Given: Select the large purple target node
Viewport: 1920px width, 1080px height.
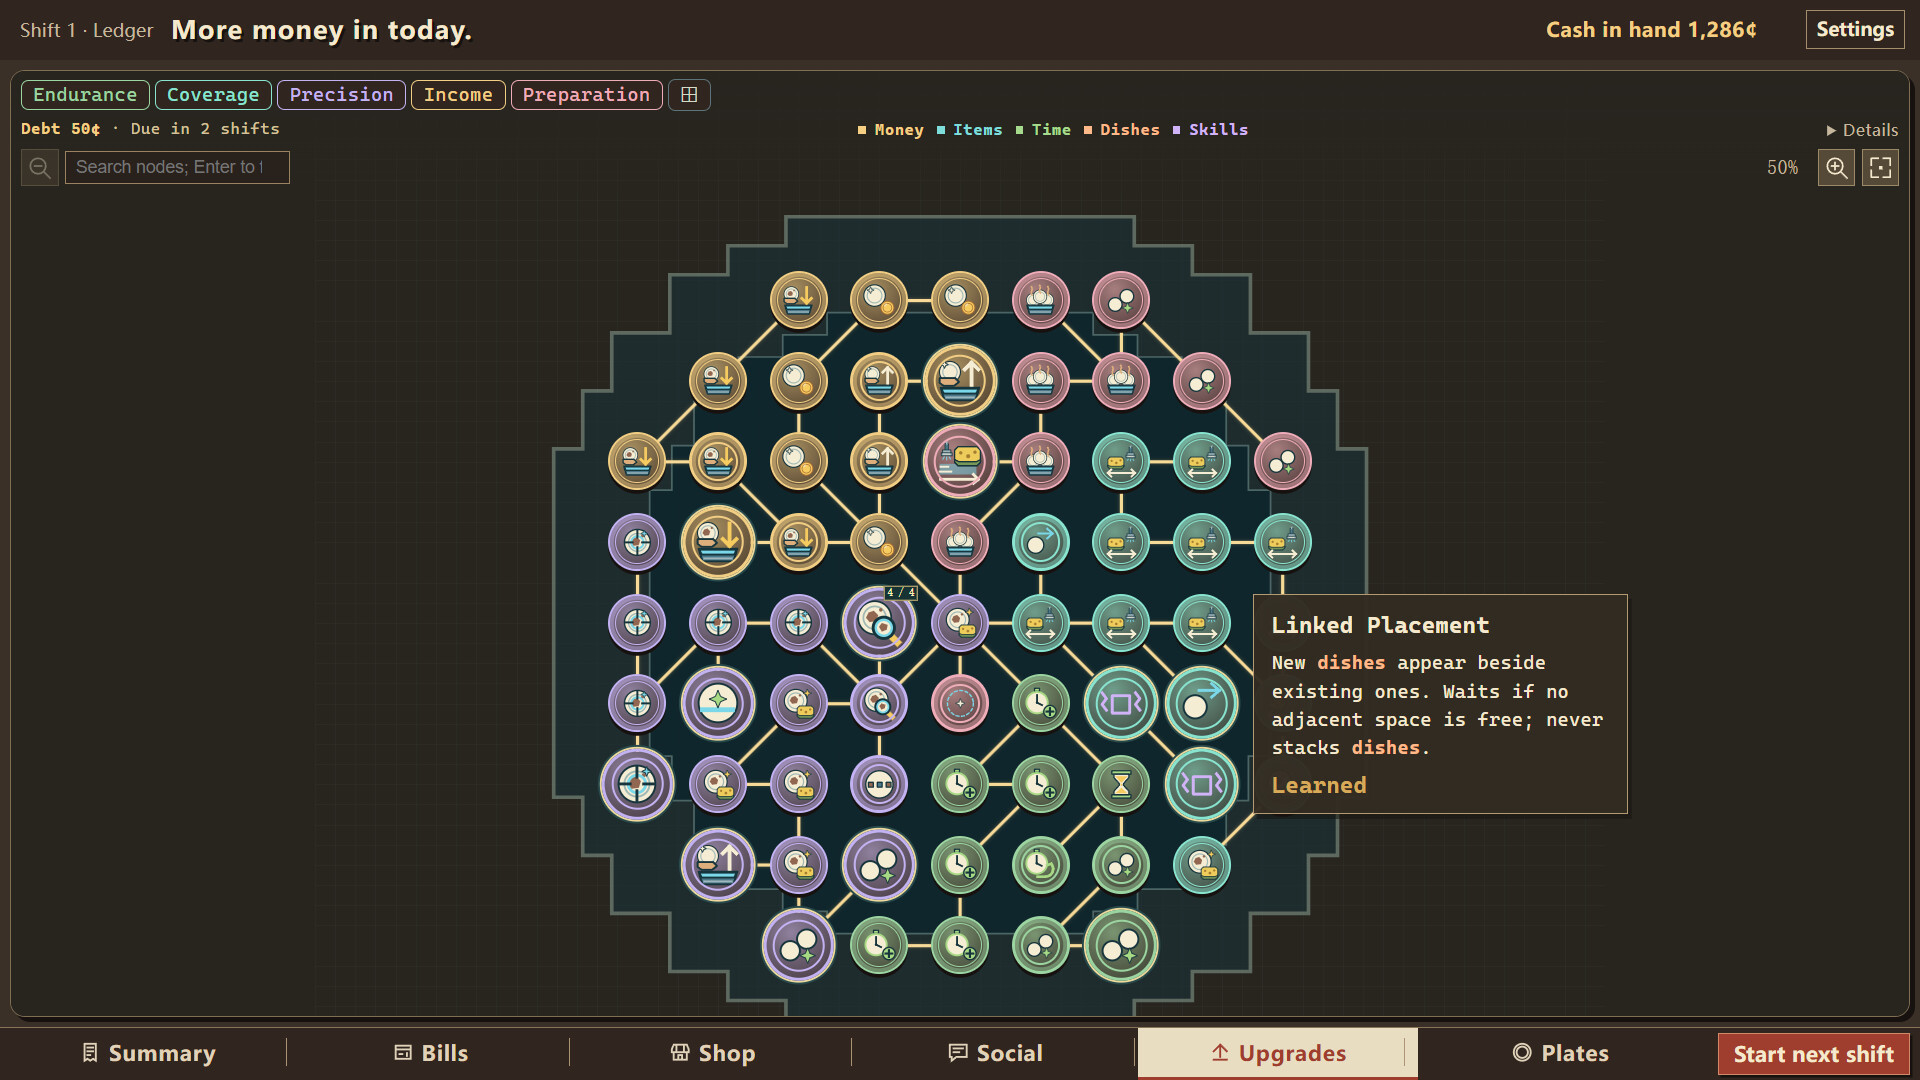Looking at the screenshot, I should tap(637, 784).
